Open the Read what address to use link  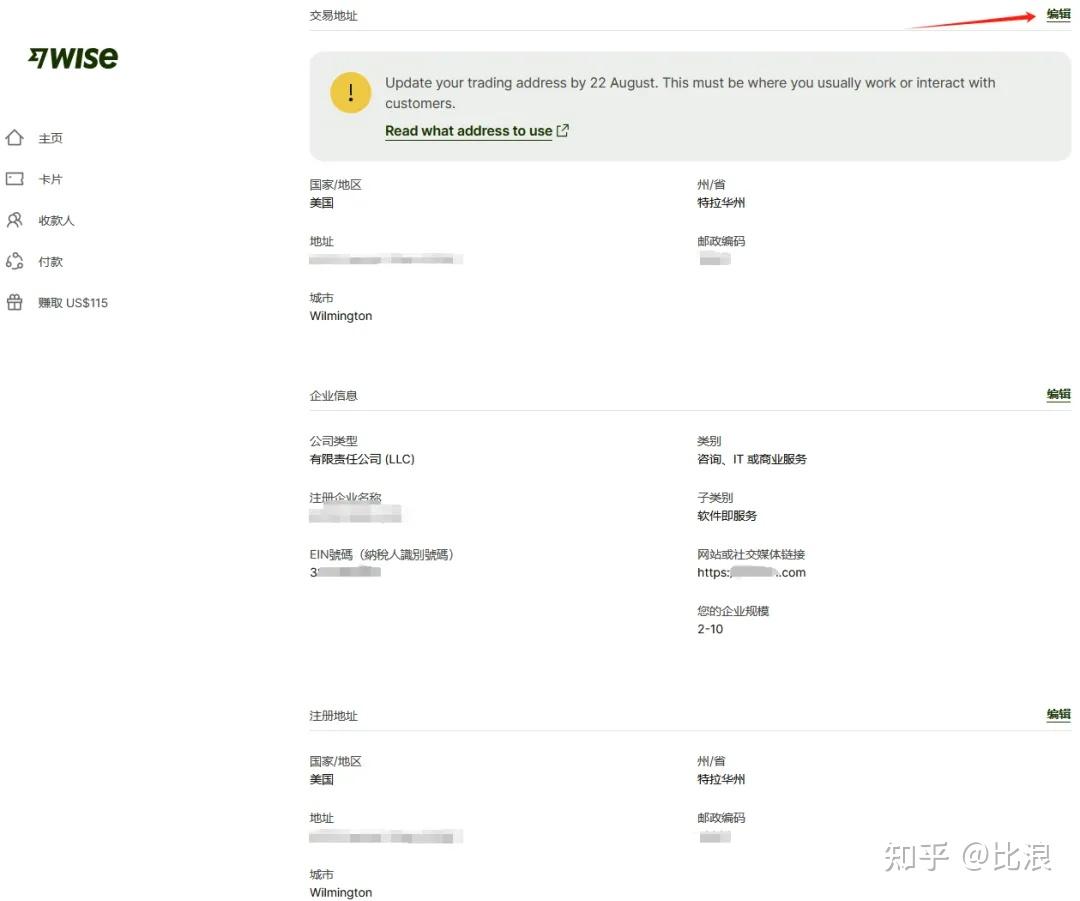point(468,130)
